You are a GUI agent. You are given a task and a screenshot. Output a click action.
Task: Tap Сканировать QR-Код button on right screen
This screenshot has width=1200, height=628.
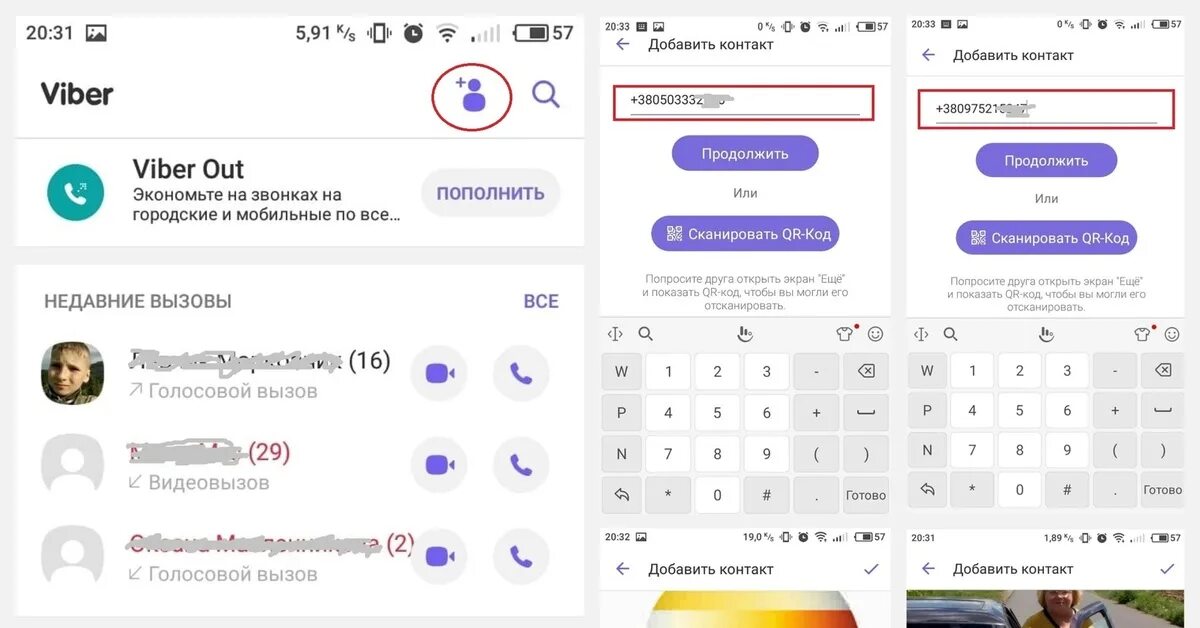tap(1047, 238)
